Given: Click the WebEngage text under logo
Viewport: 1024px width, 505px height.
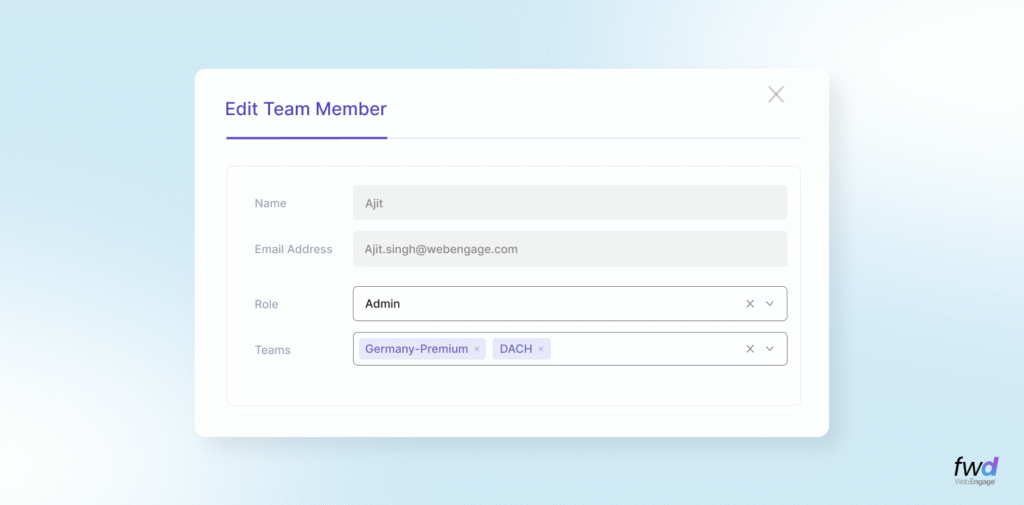Looking at the screenshot, I should click(975, 482).
